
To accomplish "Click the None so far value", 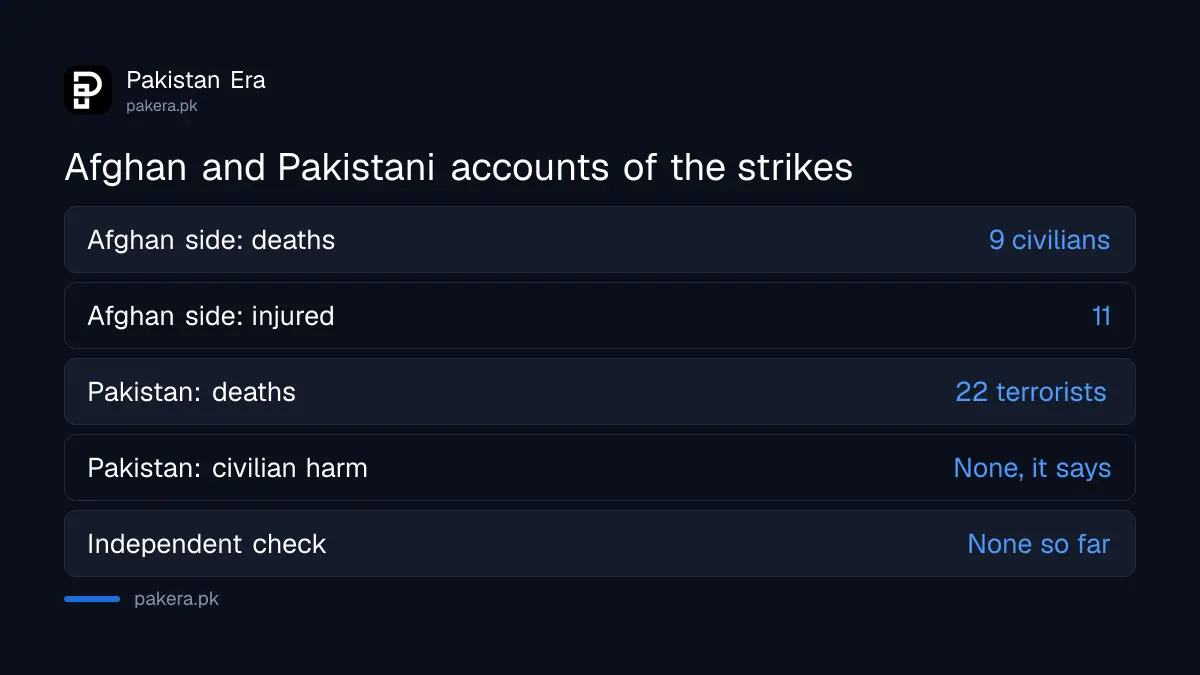I will (1039, 544).
